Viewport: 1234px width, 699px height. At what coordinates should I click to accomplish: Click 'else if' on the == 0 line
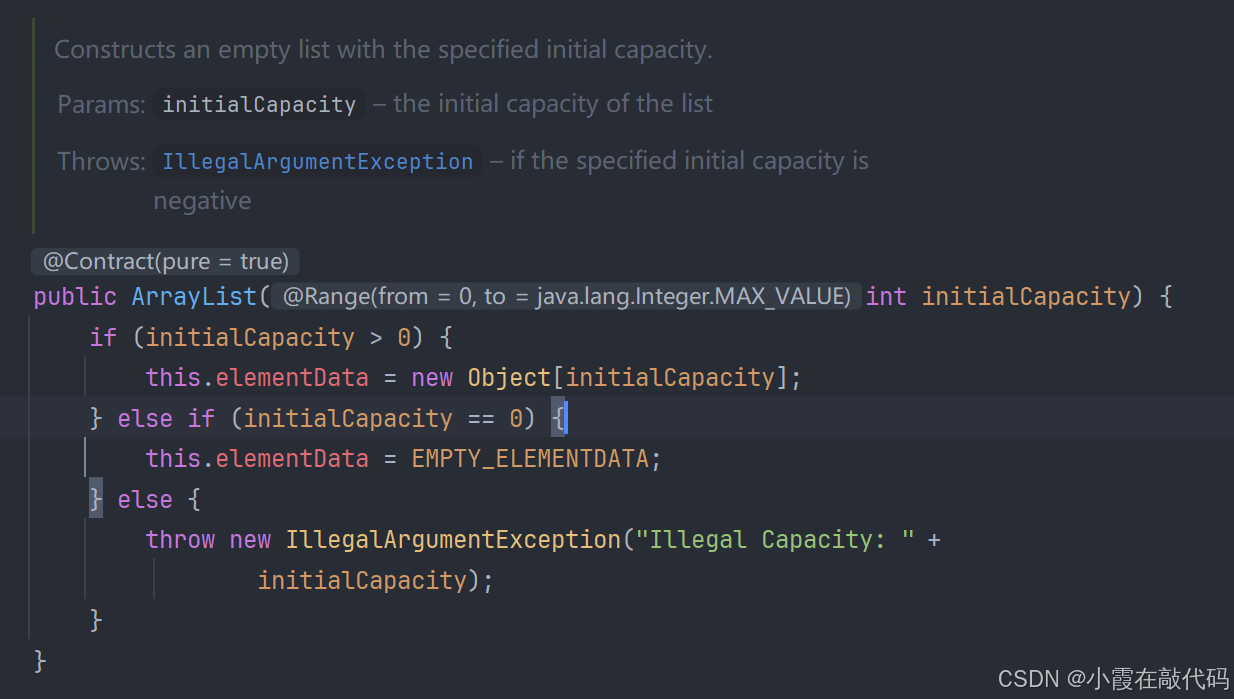click(166, 418)
